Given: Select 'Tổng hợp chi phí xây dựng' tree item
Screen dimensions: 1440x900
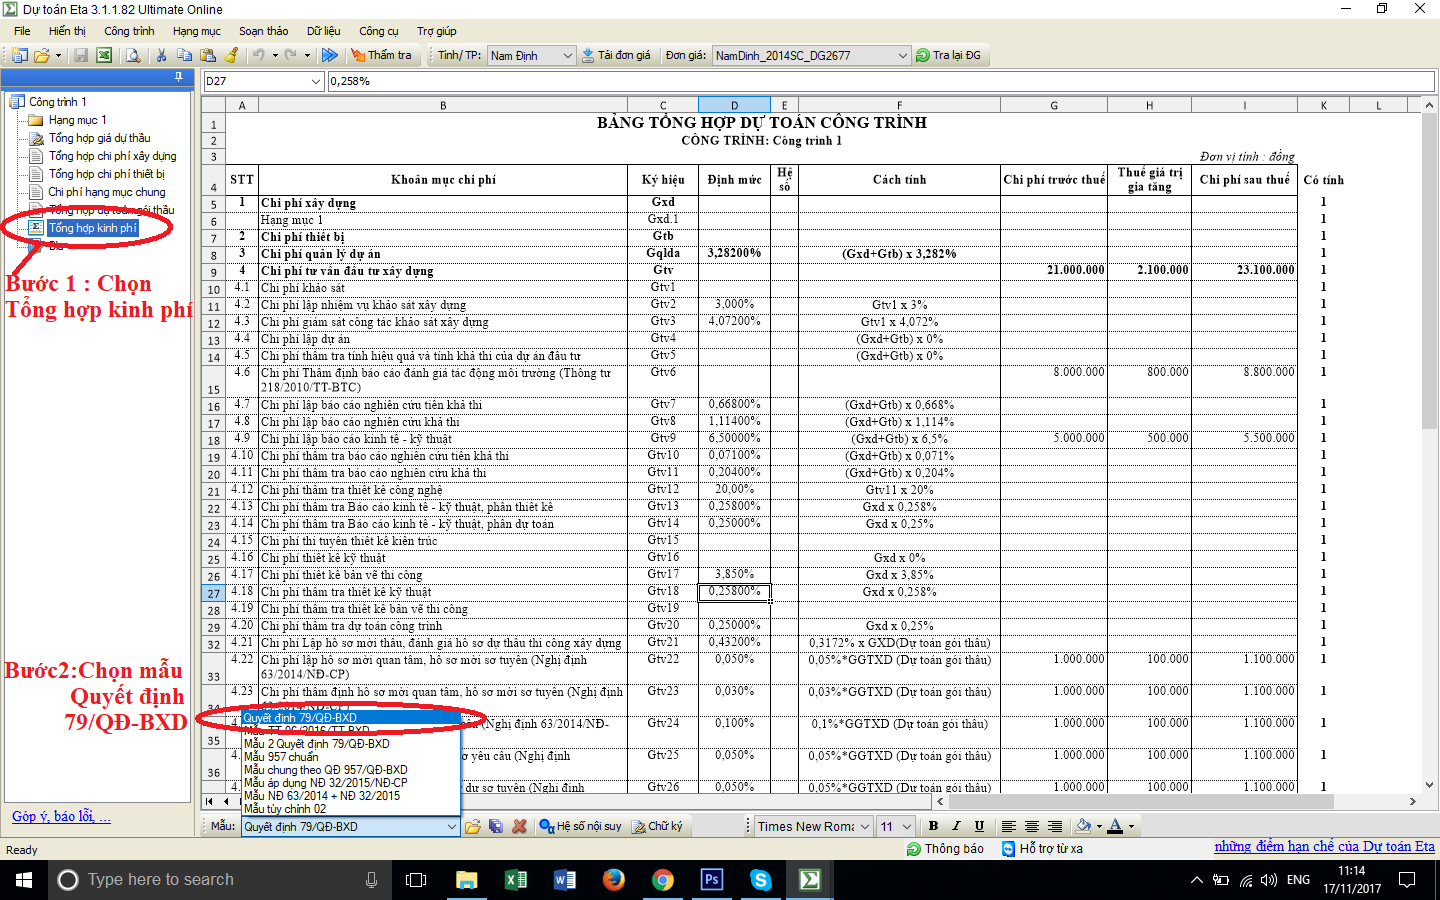Looking at the screenshot, I should [112, 156].
